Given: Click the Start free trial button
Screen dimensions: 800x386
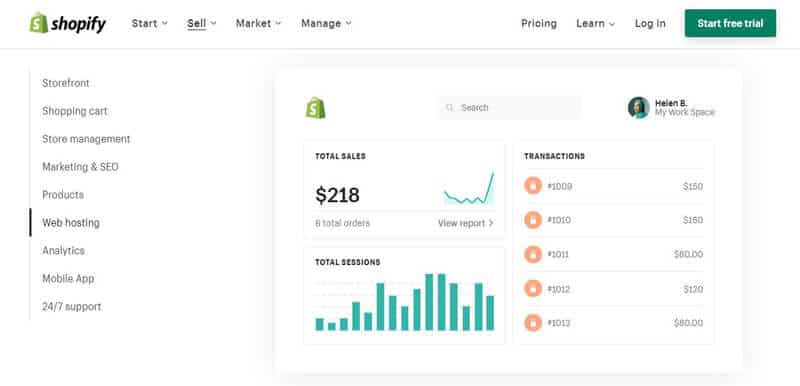Looking at the screenshot, I should pyautogui.click(x=730, y=23).
